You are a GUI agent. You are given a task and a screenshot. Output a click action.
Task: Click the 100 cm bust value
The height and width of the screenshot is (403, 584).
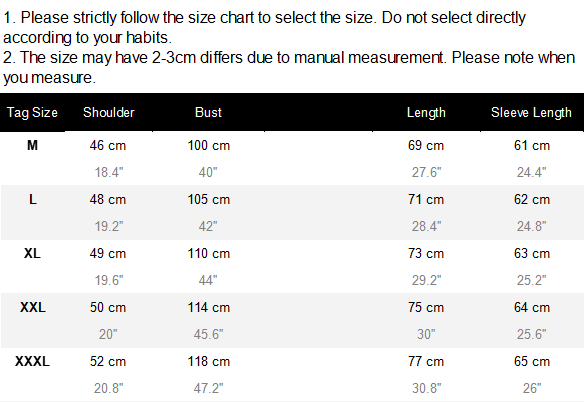(209, 145)
